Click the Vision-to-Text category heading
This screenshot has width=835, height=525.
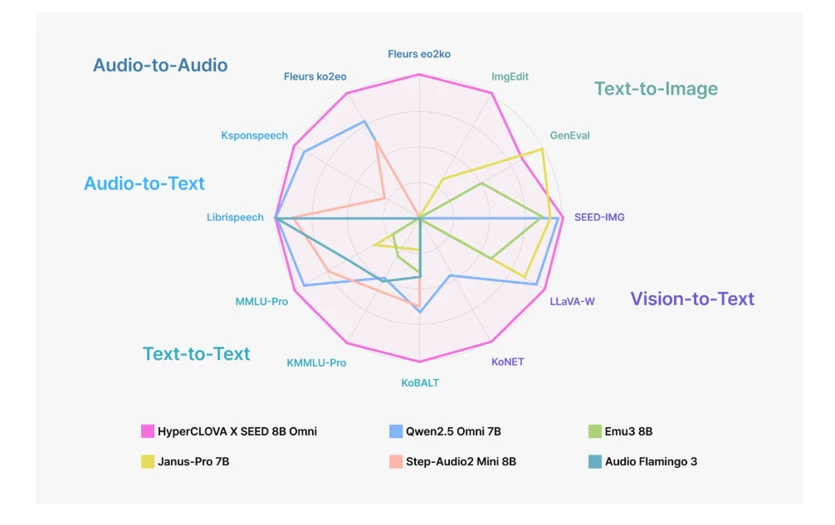tap(692, 299)
